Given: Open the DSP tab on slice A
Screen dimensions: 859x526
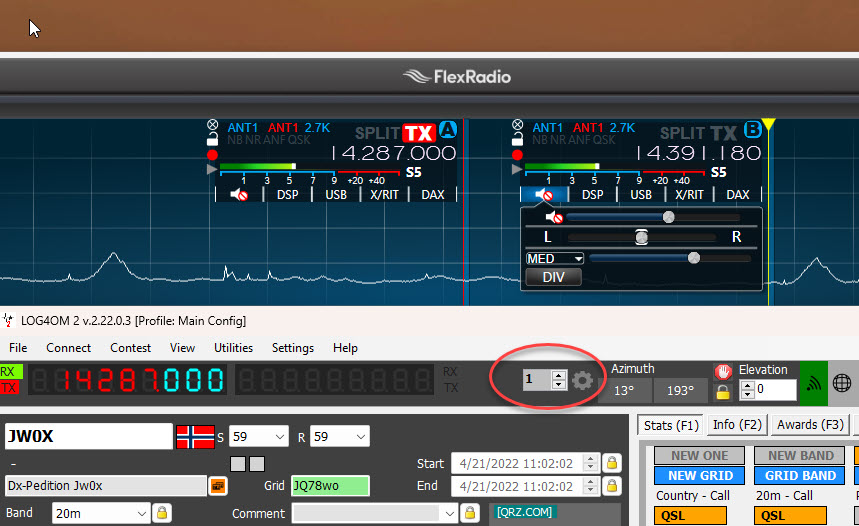Looking at the screenshot, I should coord(288,195).
